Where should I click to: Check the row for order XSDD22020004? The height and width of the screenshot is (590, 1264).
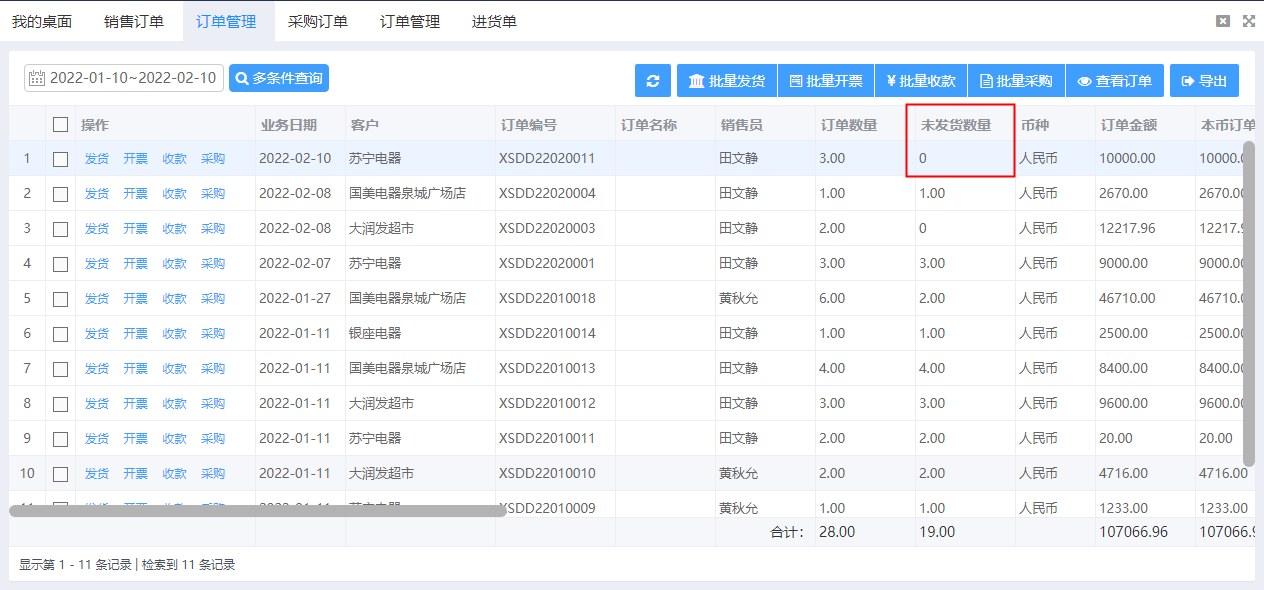(x=61, y=194)
